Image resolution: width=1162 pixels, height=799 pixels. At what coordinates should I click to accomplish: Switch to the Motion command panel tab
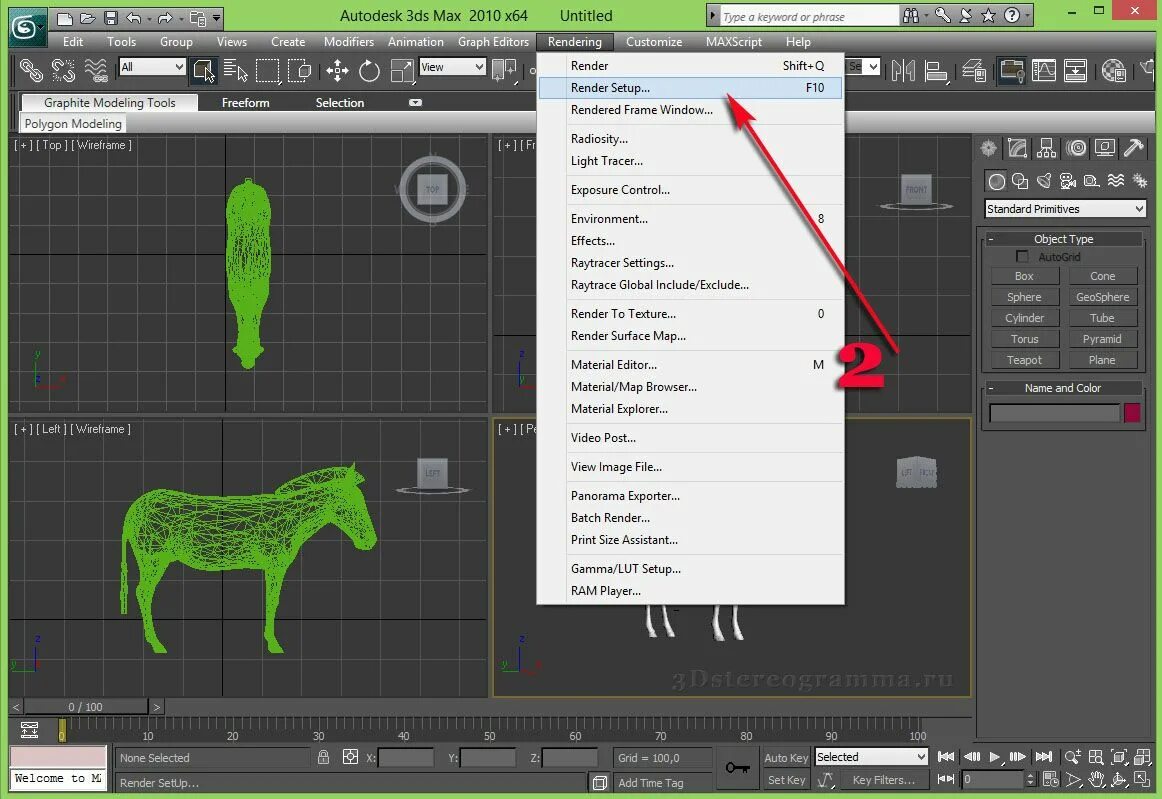tap(1076, 148)
